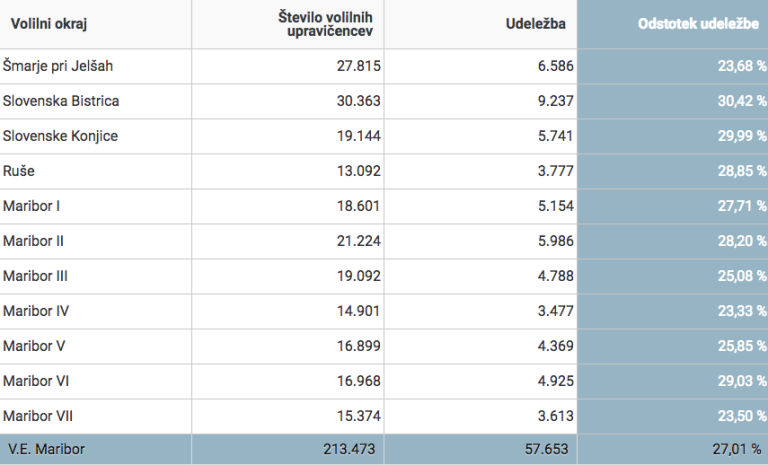The width and height of the screenshot is (768, 465).
Task: Sort by Število volilnih upravičencev header
Action: pos(326,24)
